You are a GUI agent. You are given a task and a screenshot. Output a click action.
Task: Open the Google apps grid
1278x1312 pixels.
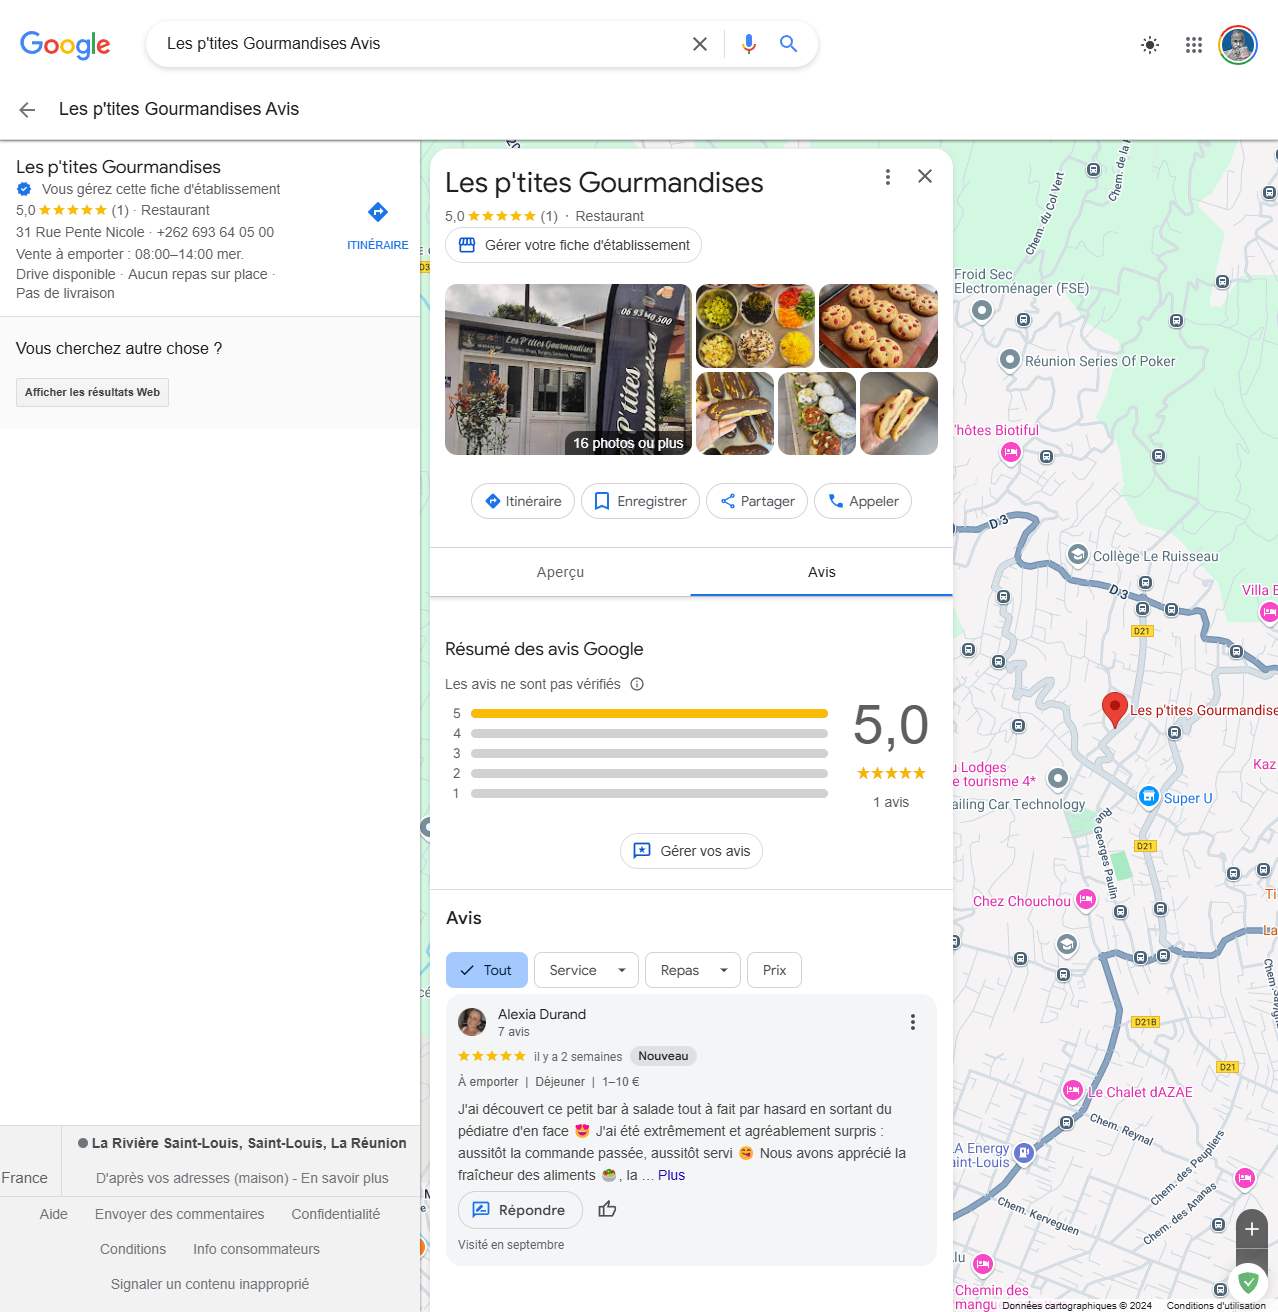coord(1194,45)
